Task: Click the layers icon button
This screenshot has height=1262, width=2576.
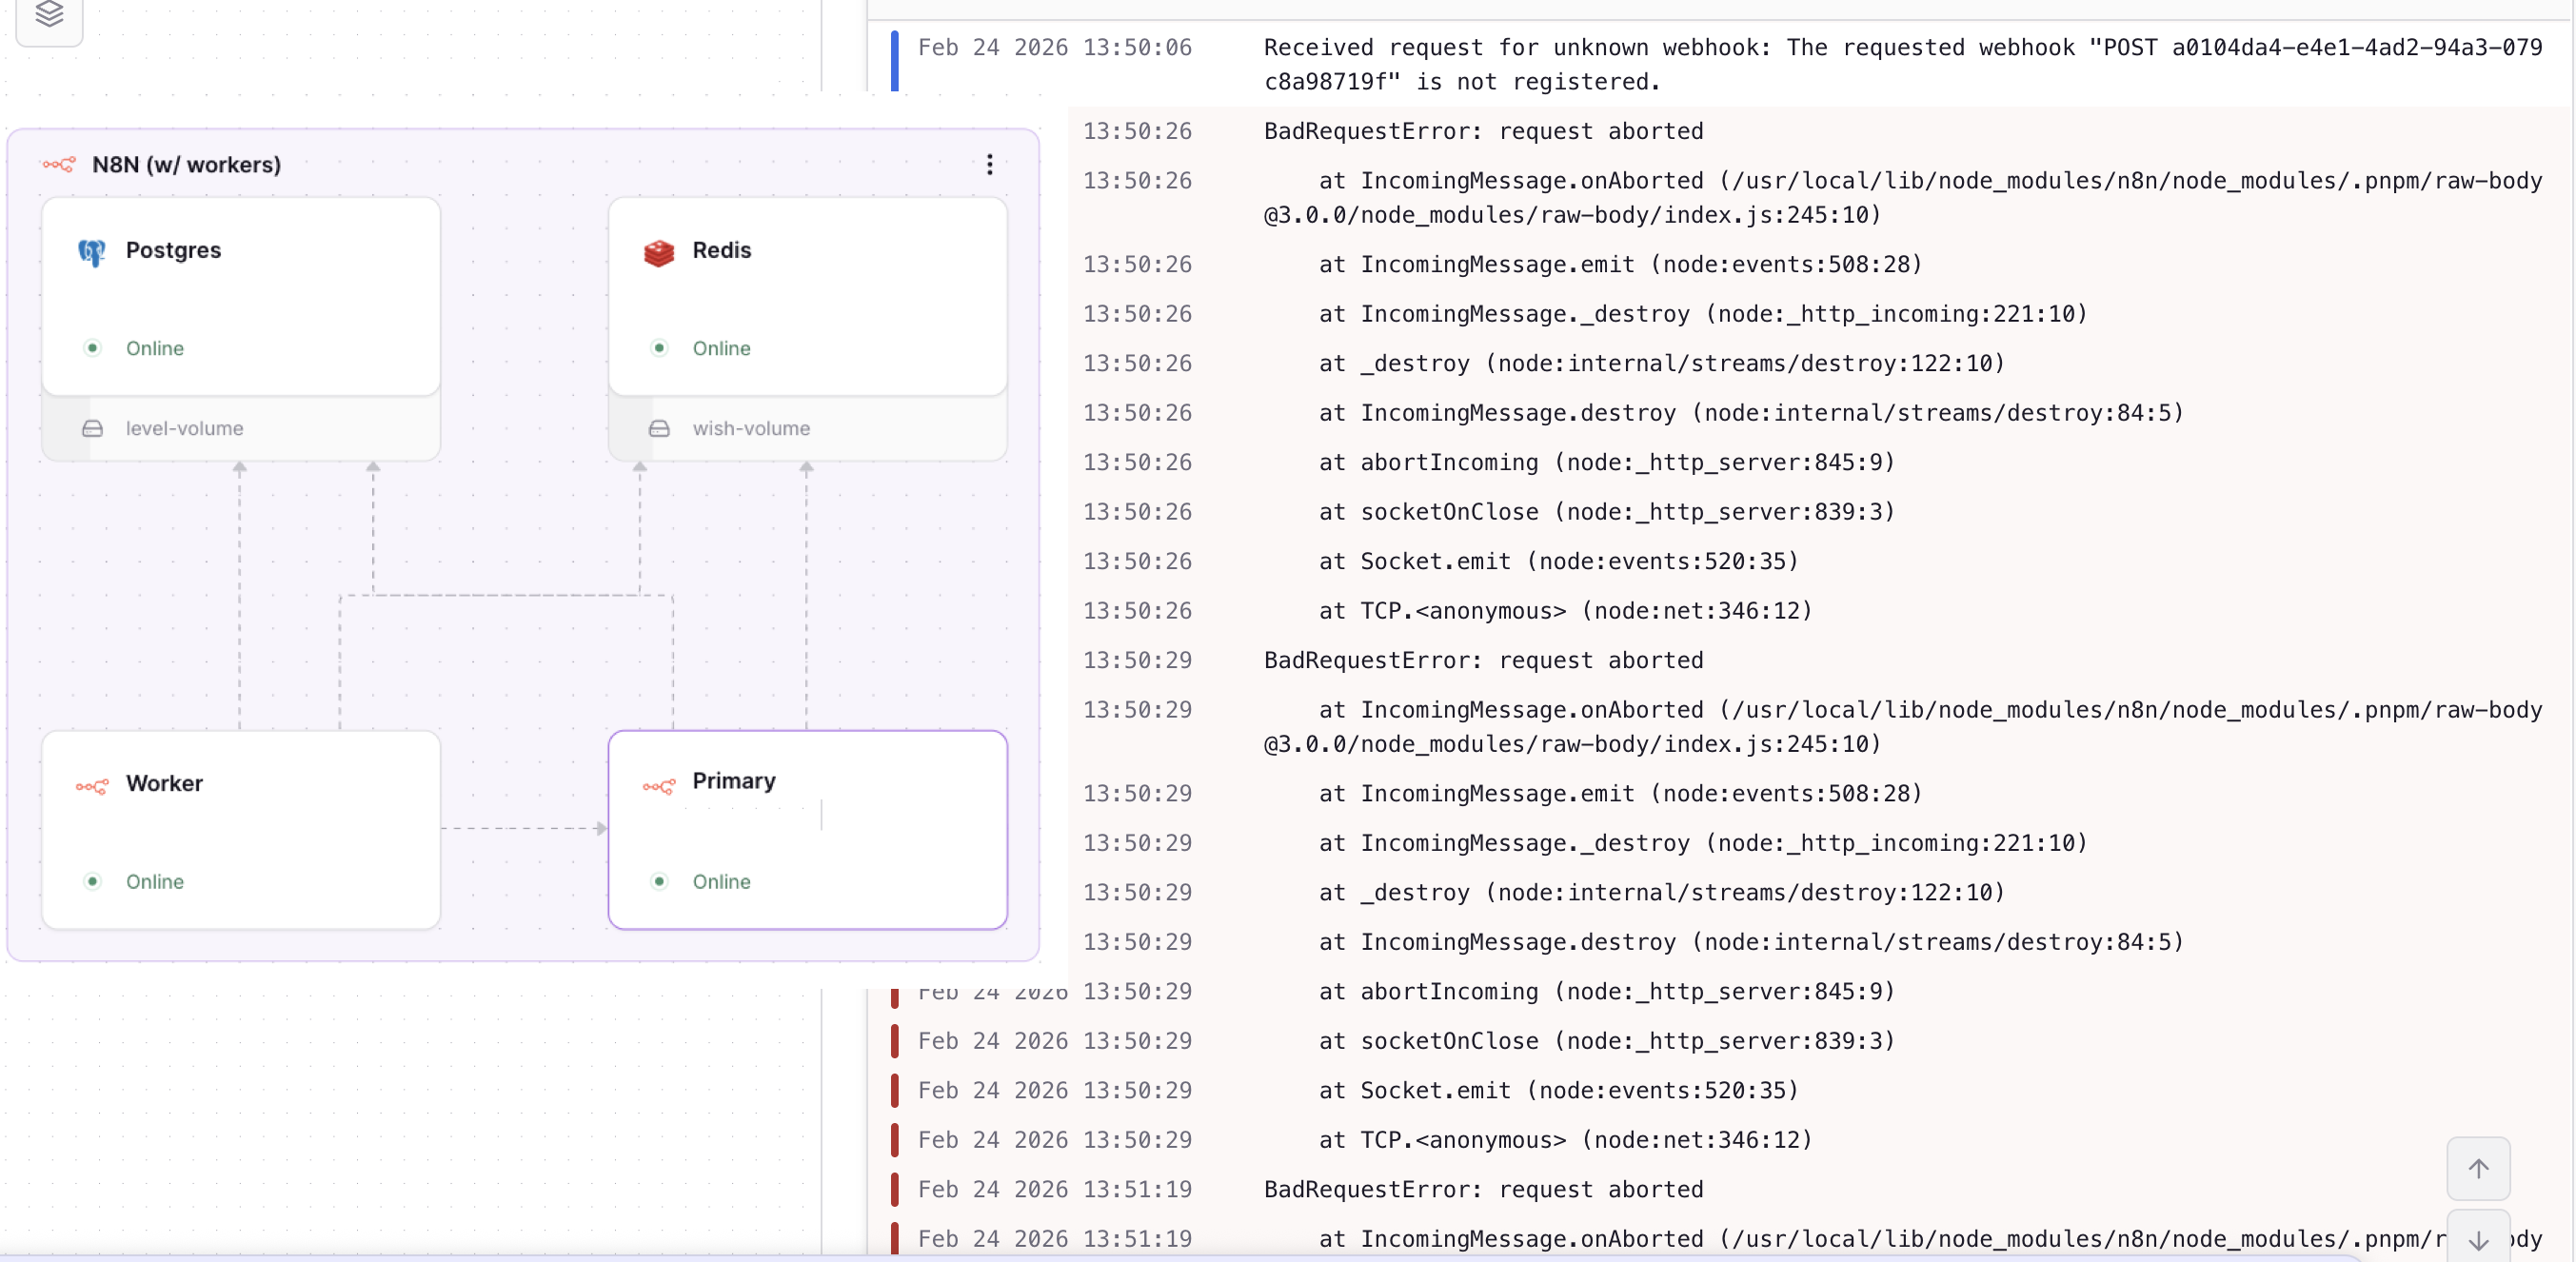Action: [49, 14]
